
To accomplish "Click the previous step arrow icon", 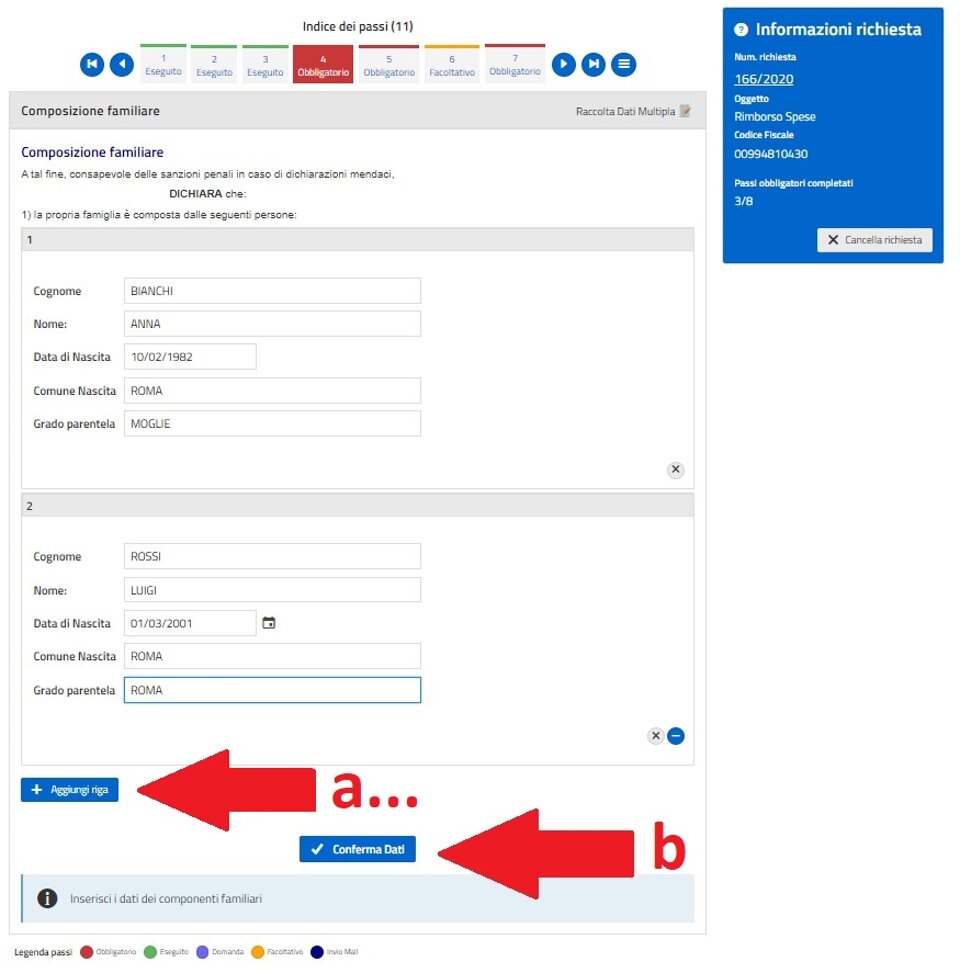I will (121, 65).
